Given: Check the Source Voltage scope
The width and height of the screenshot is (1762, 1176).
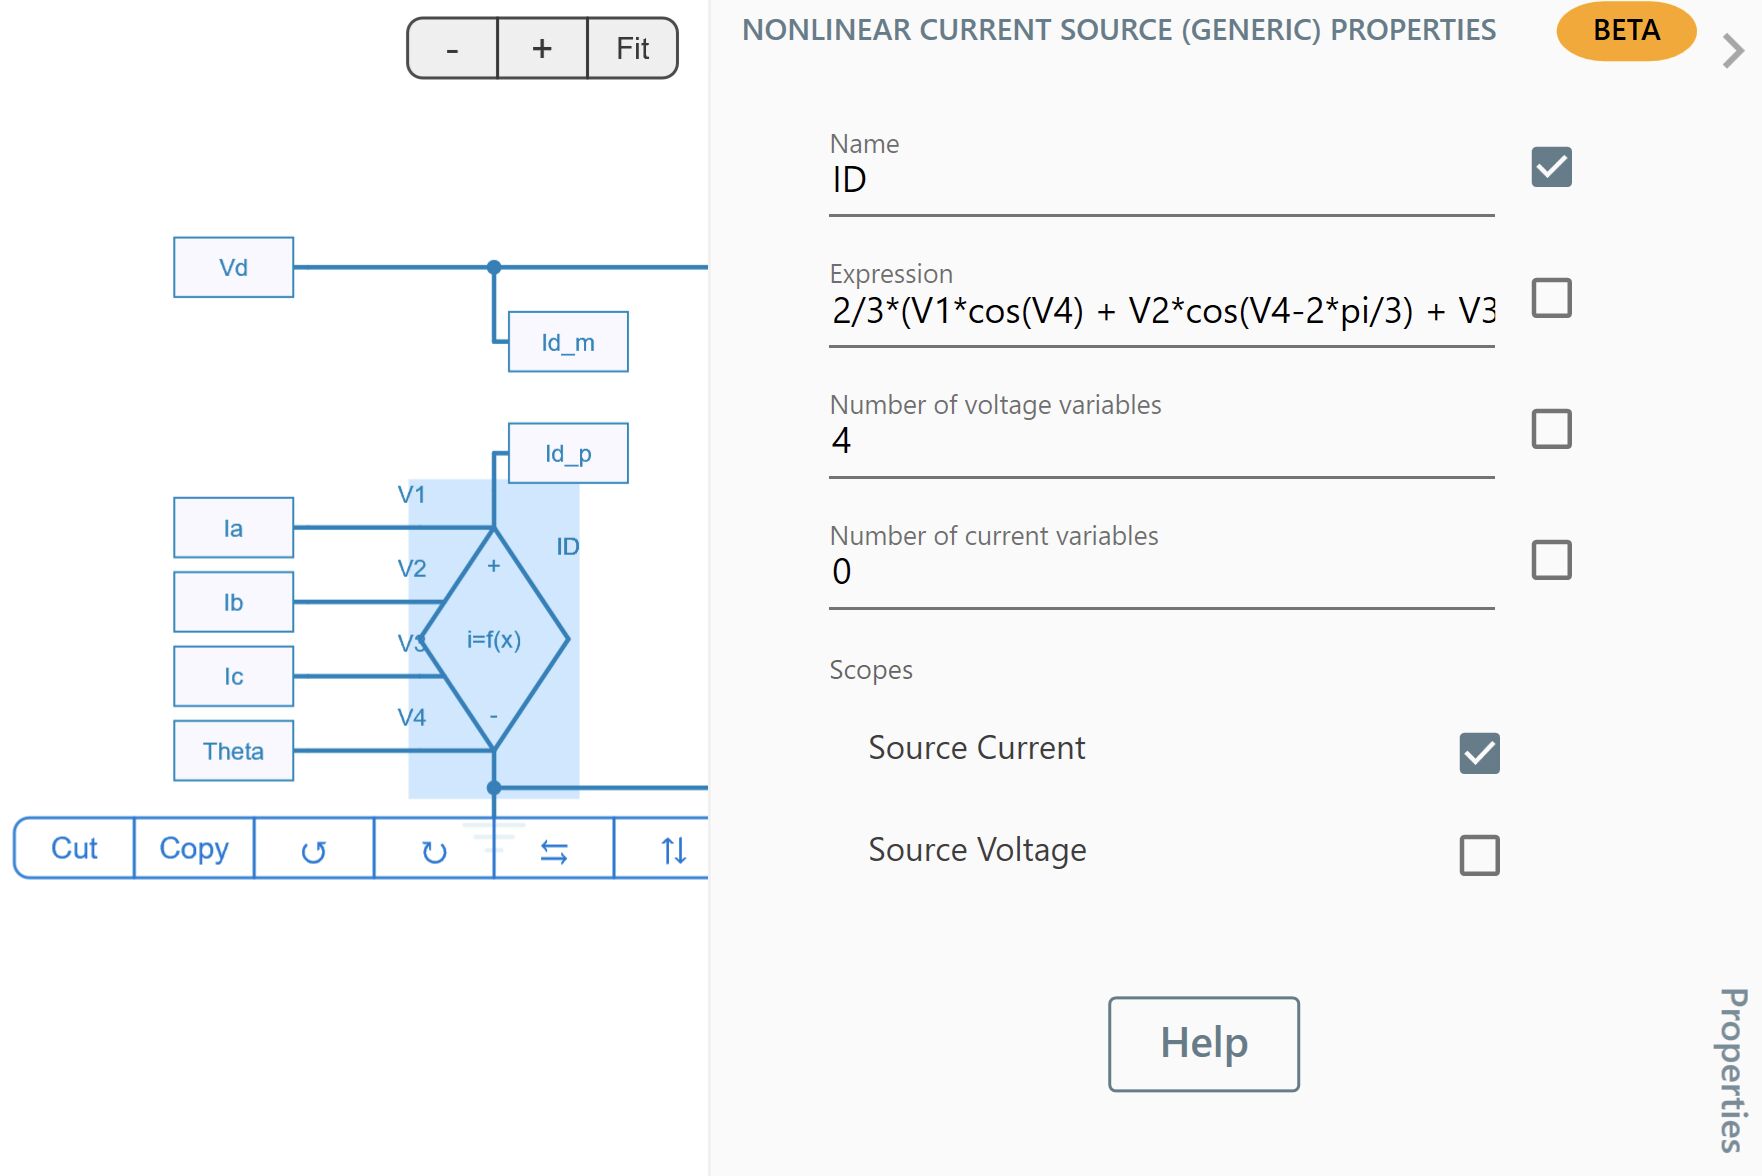Looking at the screenshot, I should (1479, 855).
